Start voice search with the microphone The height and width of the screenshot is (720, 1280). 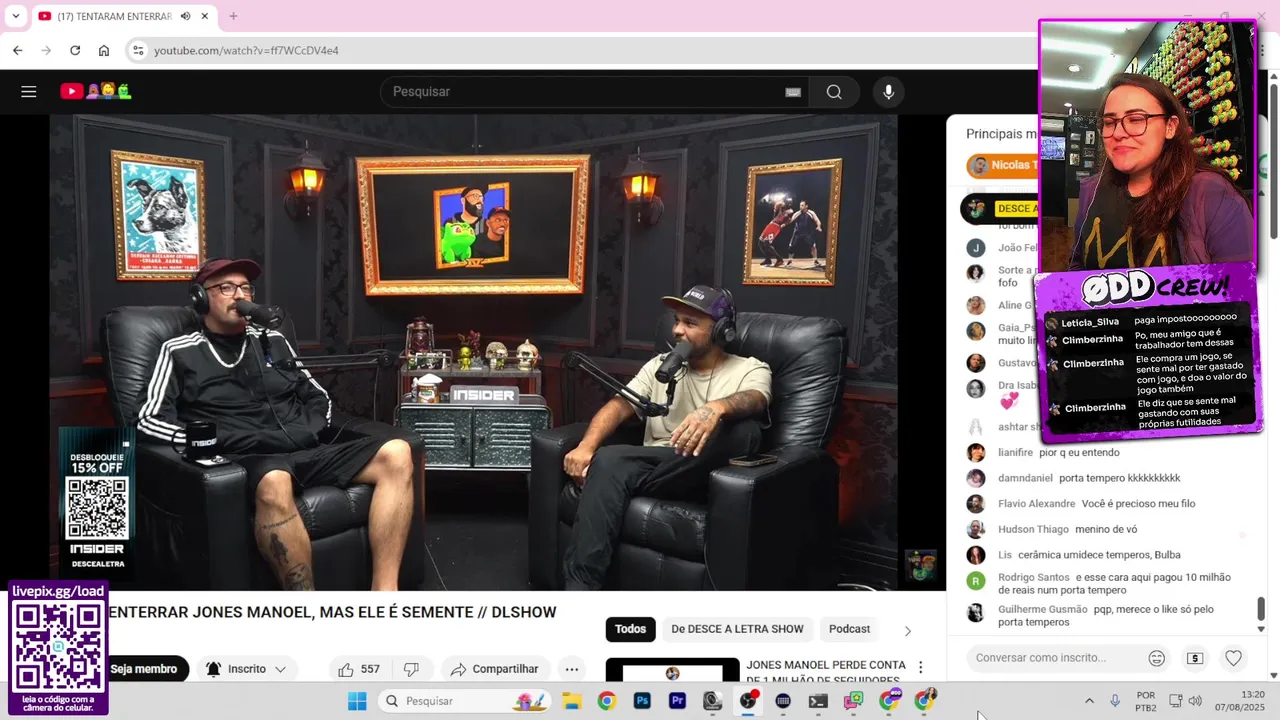click(888, 92)
